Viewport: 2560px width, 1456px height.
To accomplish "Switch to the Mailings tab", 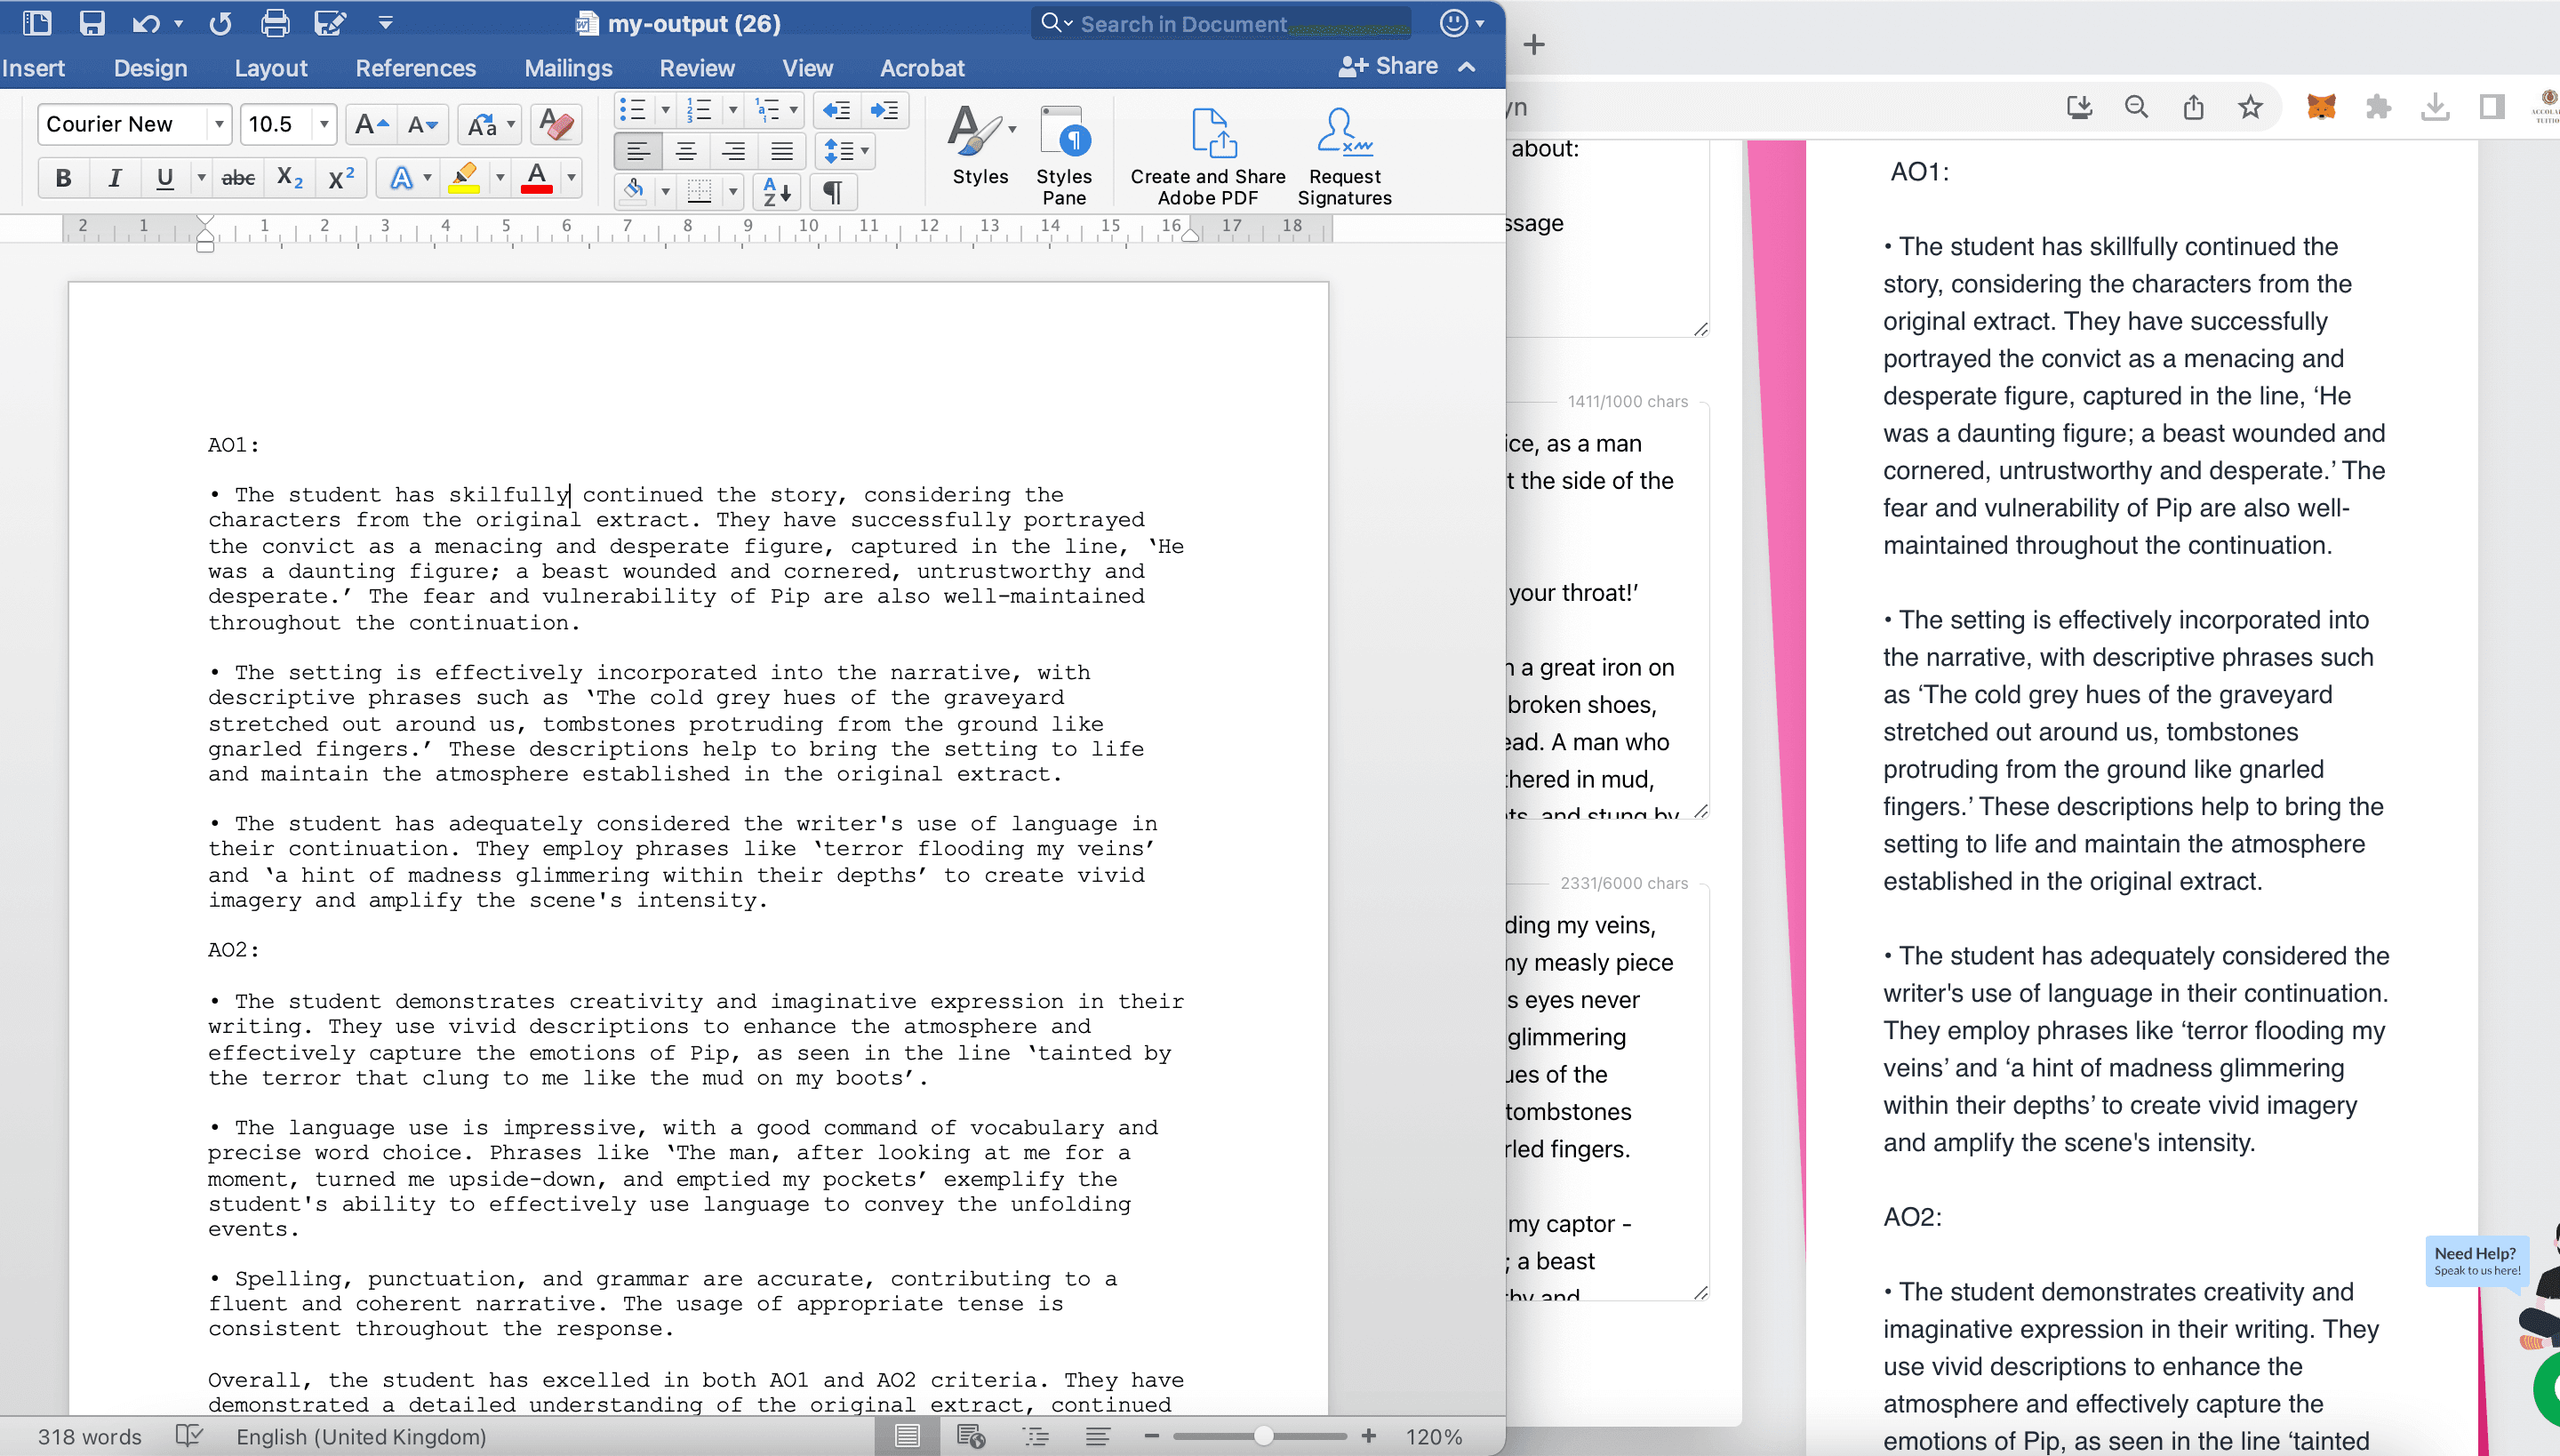I will click(x=568, y=68).
